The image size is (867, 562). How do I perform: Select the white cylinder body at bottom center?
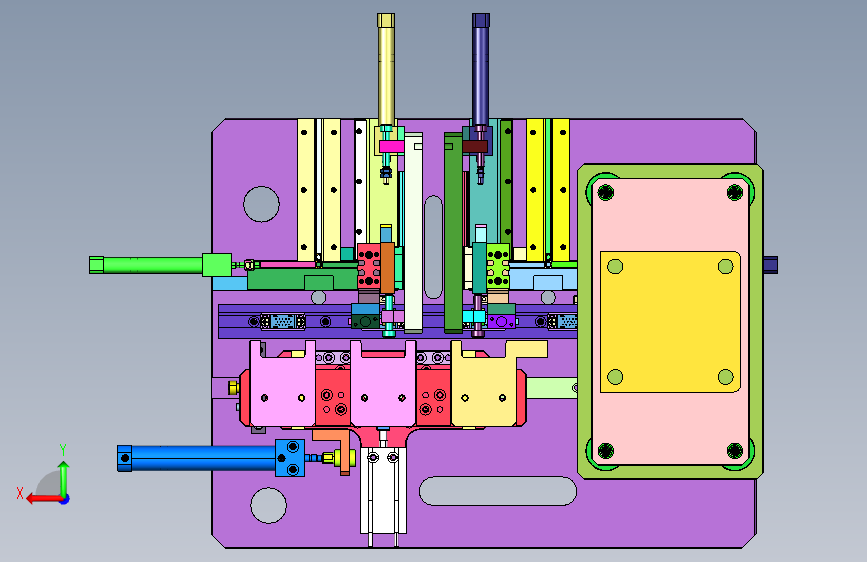point(383,490)
